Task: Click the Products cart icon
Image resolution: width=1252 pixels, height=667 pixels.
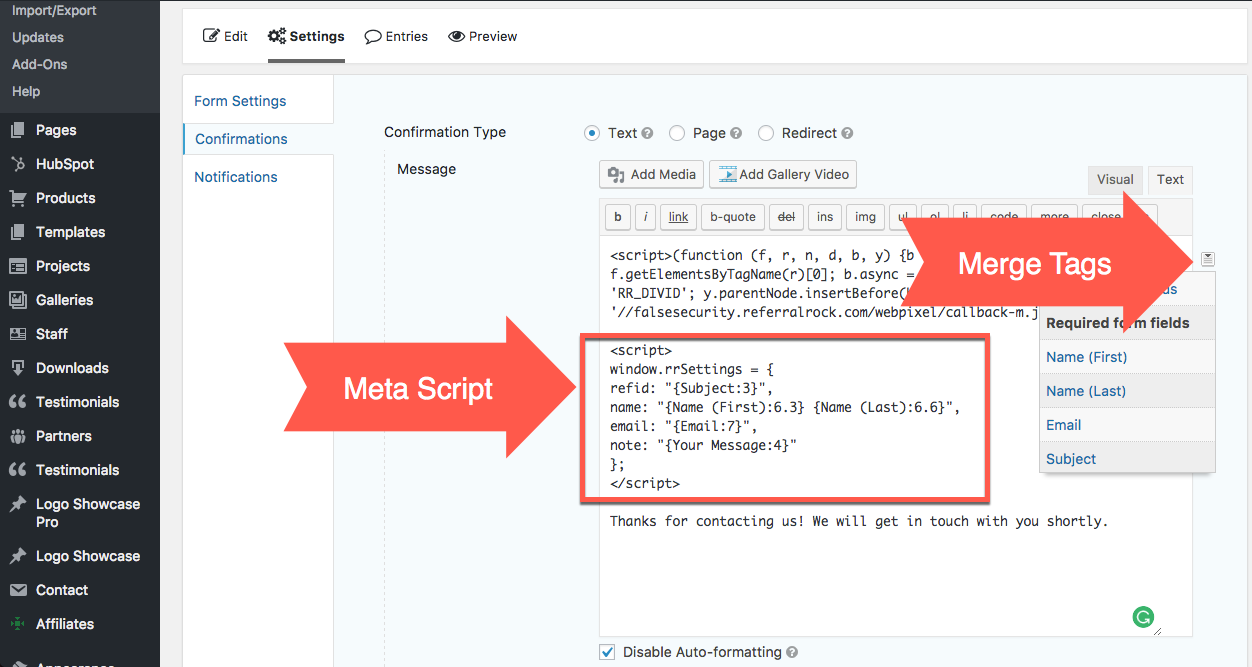Action: [17, 198]
